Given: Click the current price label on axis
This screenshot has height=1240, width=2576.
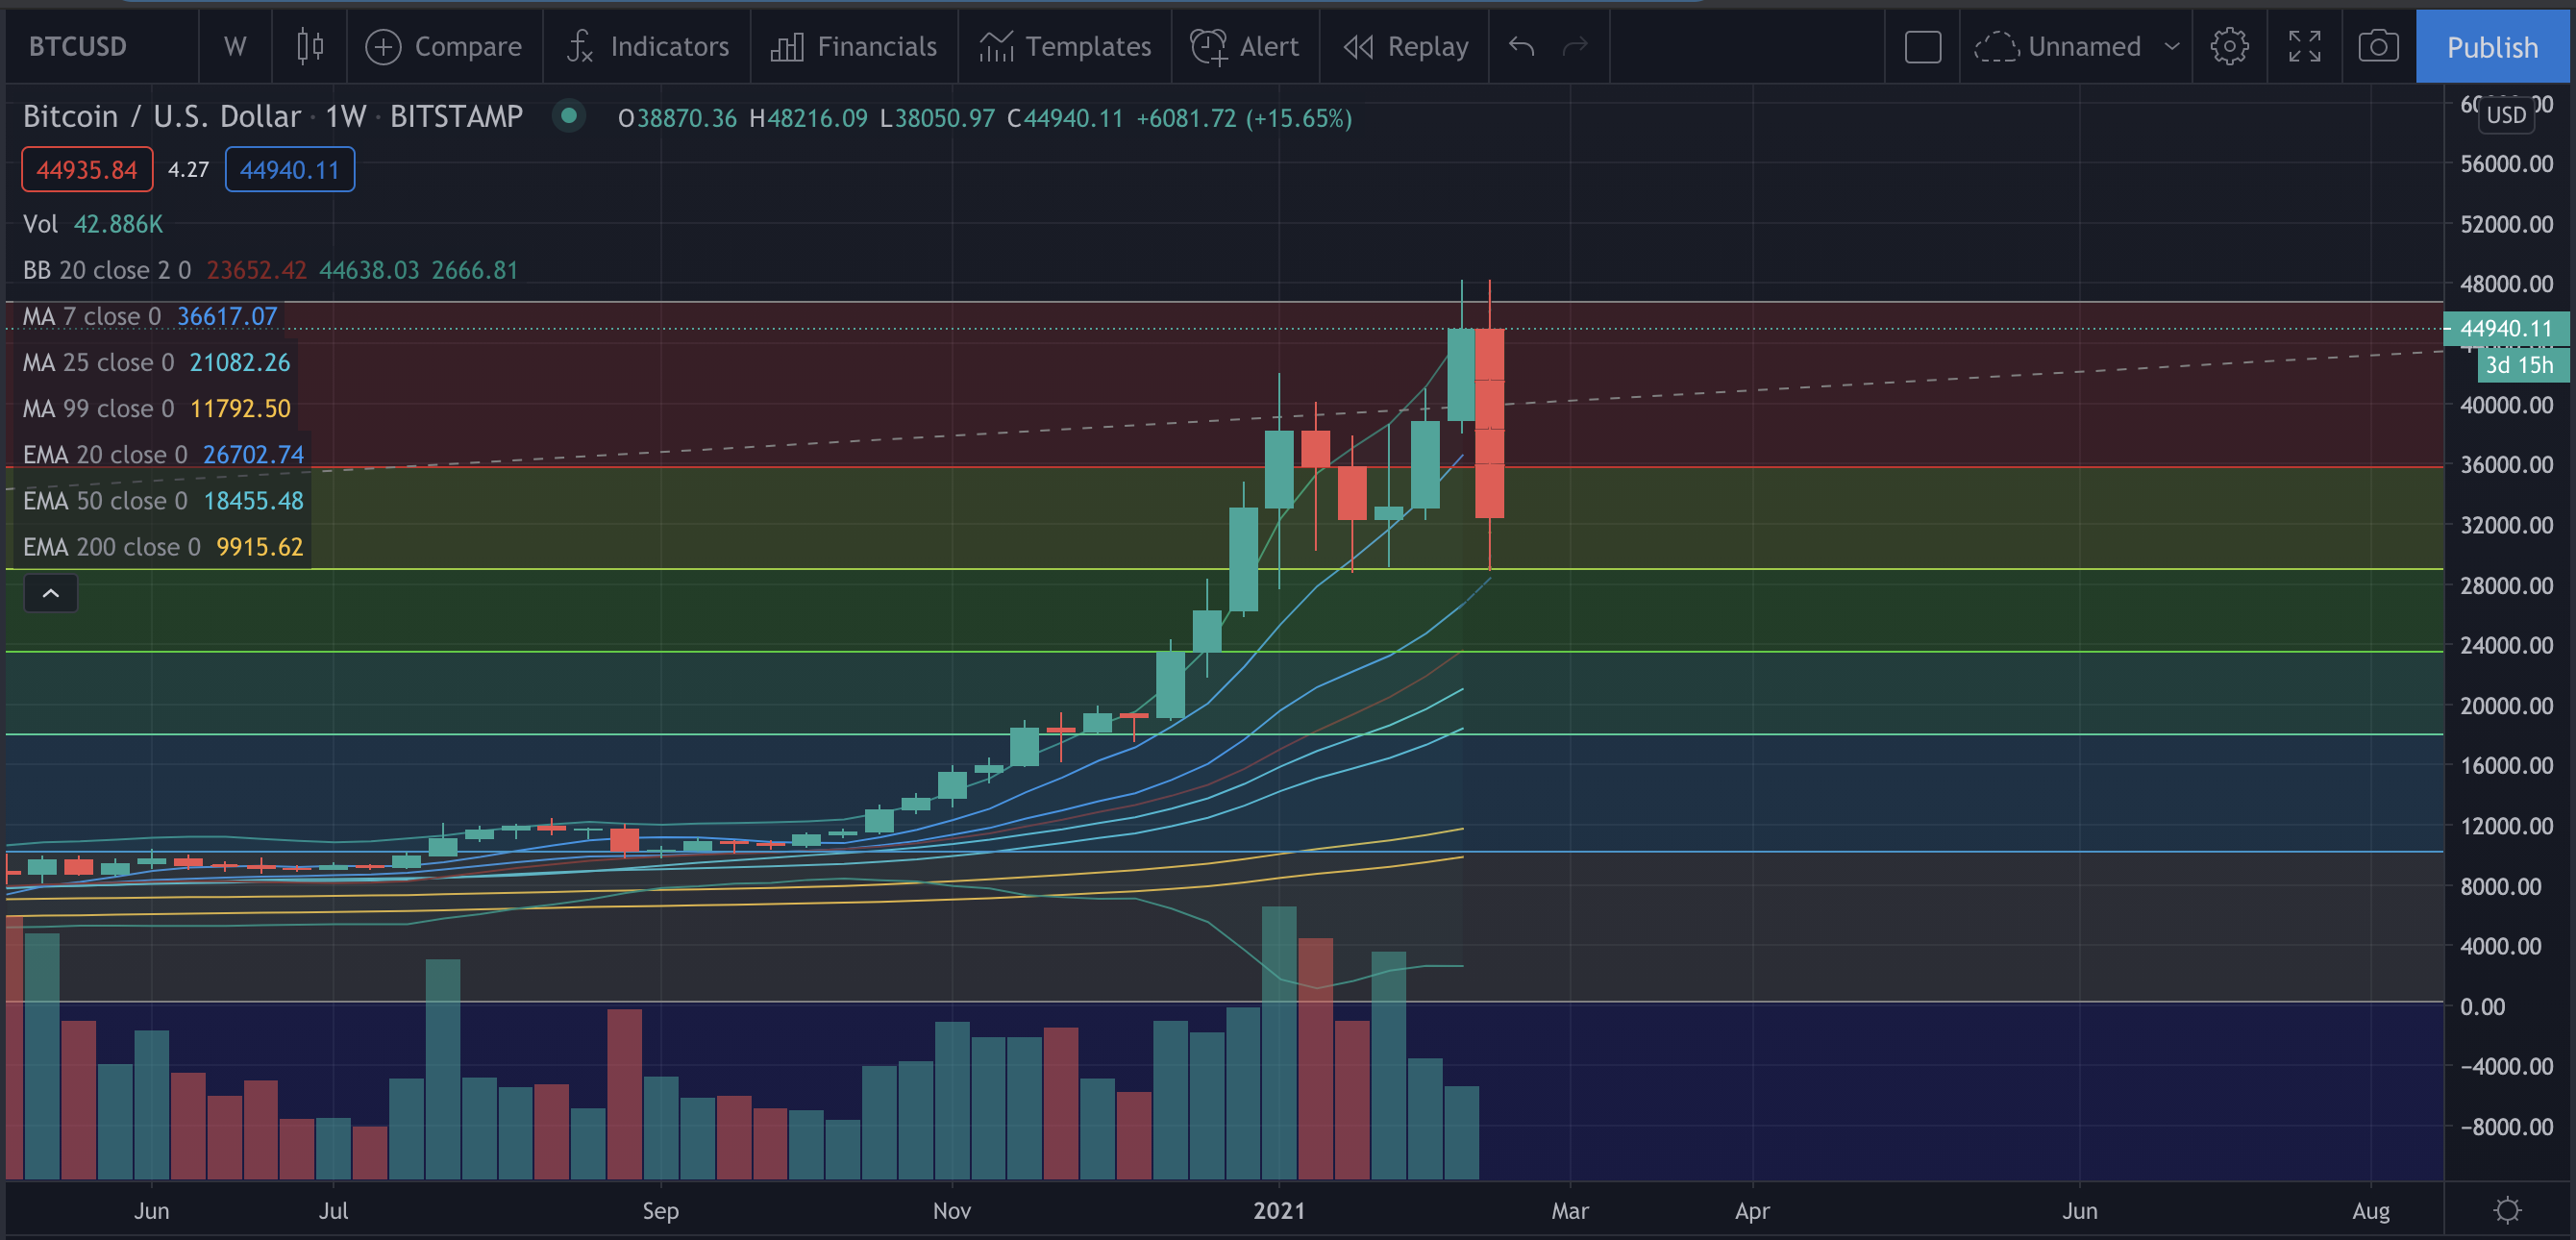Looking at the screenshot, I should tap(2505, 329).
